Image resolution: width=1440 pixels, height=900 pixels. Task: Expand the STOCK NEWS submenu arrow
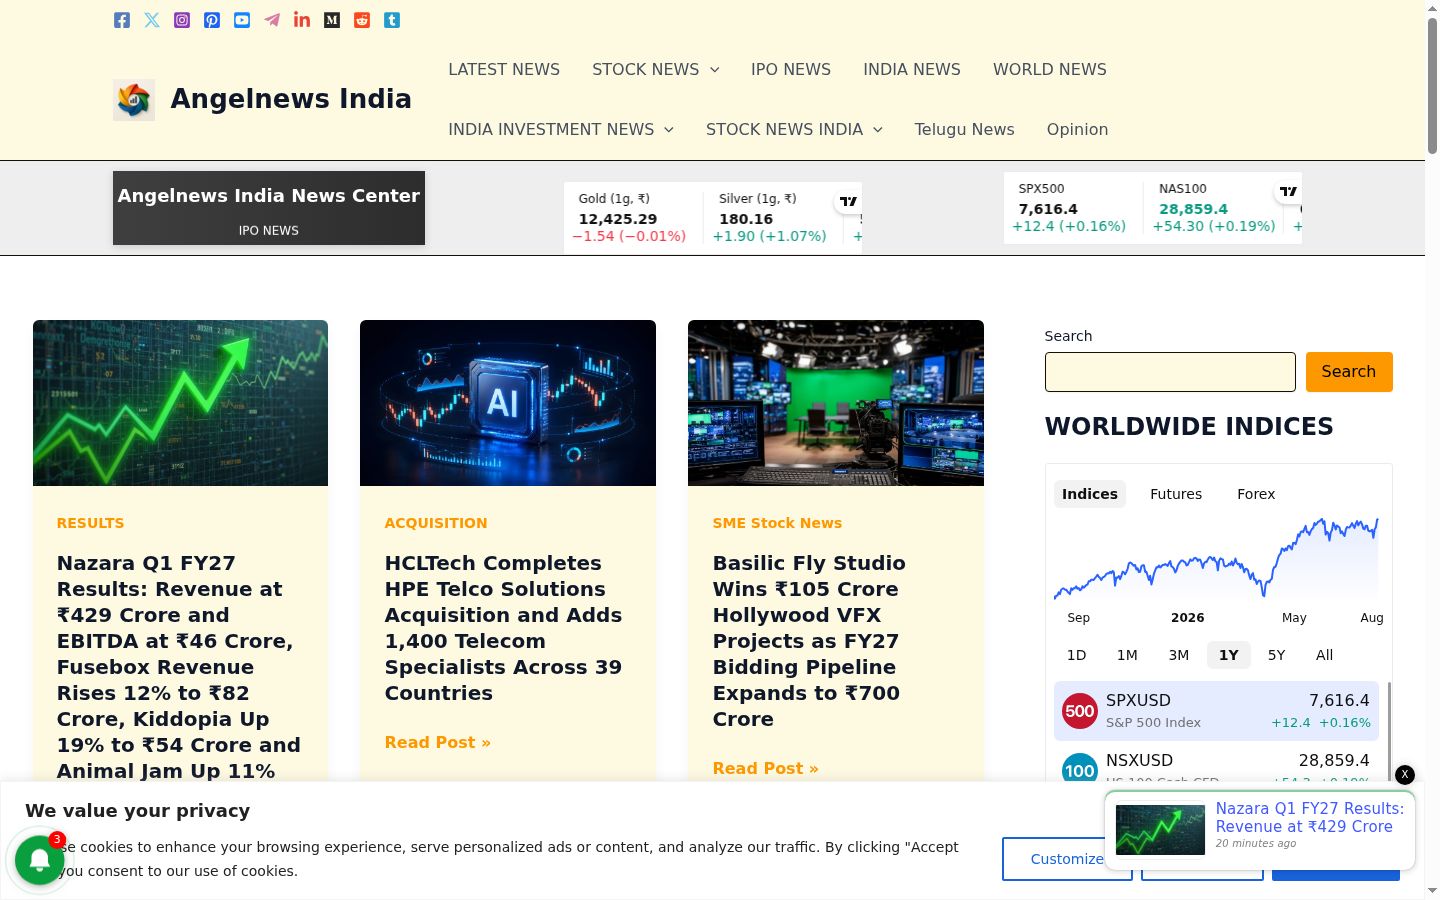click(715, 70)
